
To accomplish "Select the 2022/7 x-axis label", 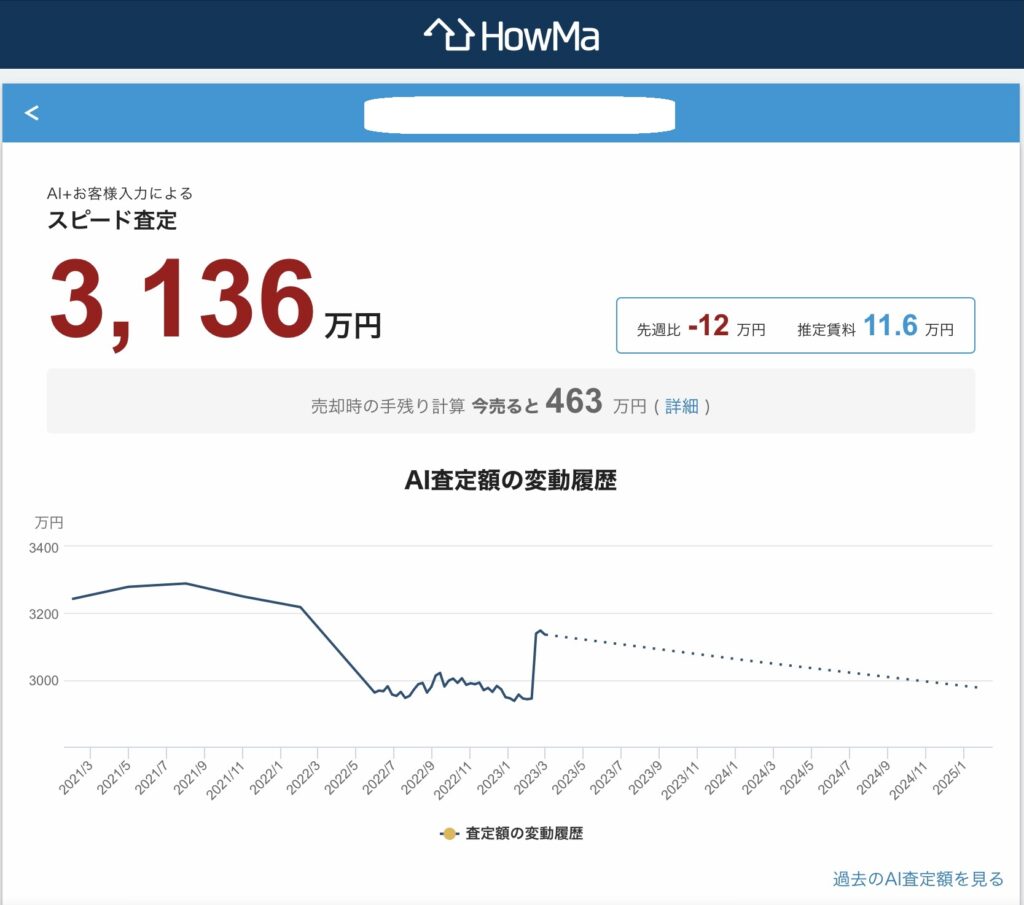I will [x=379, y=778].
